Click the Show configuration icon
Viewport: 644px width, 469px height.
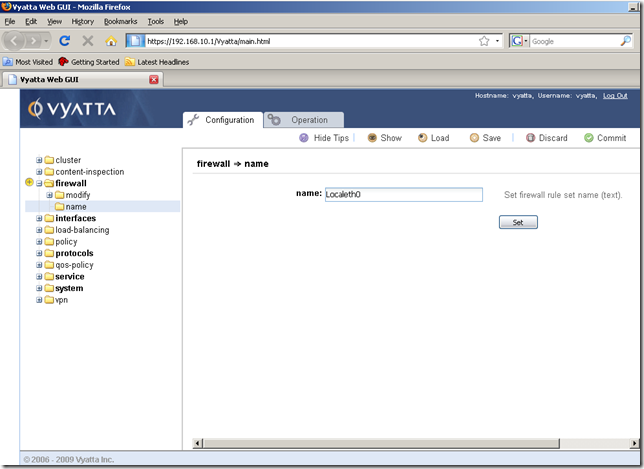(x=372, y=138)
